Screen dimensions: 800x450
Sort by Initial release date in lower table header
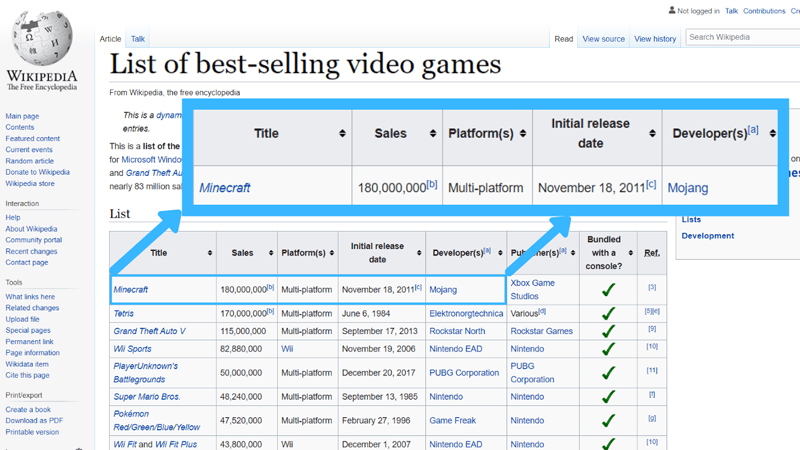click(419, 253)
